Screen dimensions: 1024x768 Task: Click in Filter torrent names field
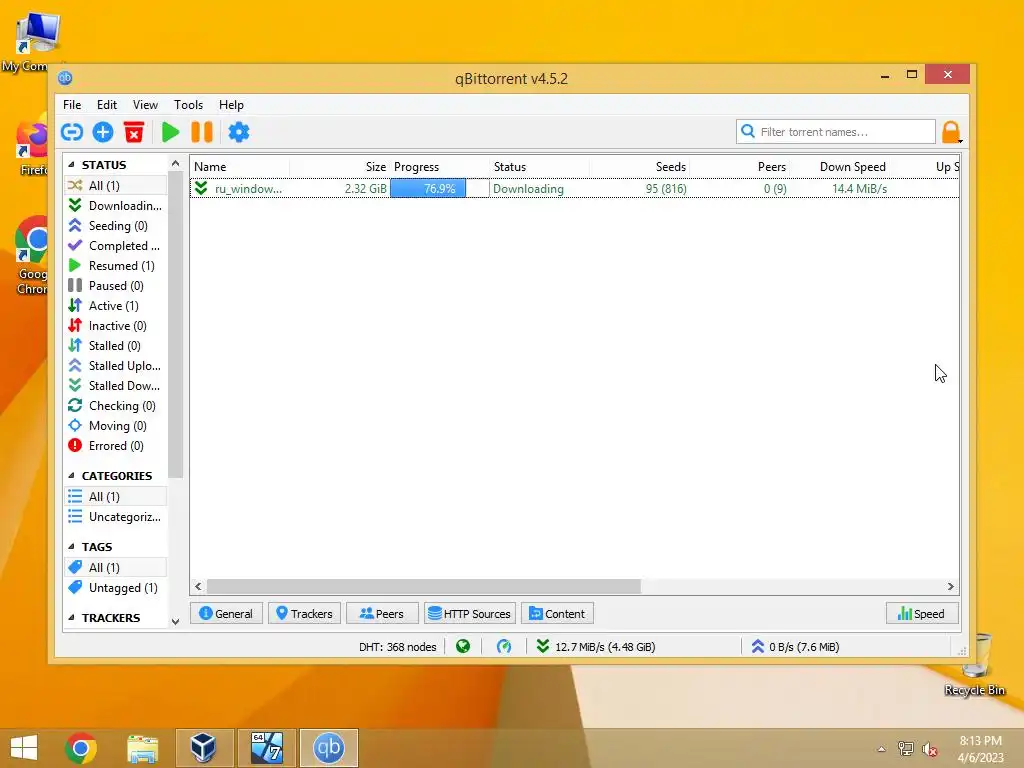(x=835, y=131)
